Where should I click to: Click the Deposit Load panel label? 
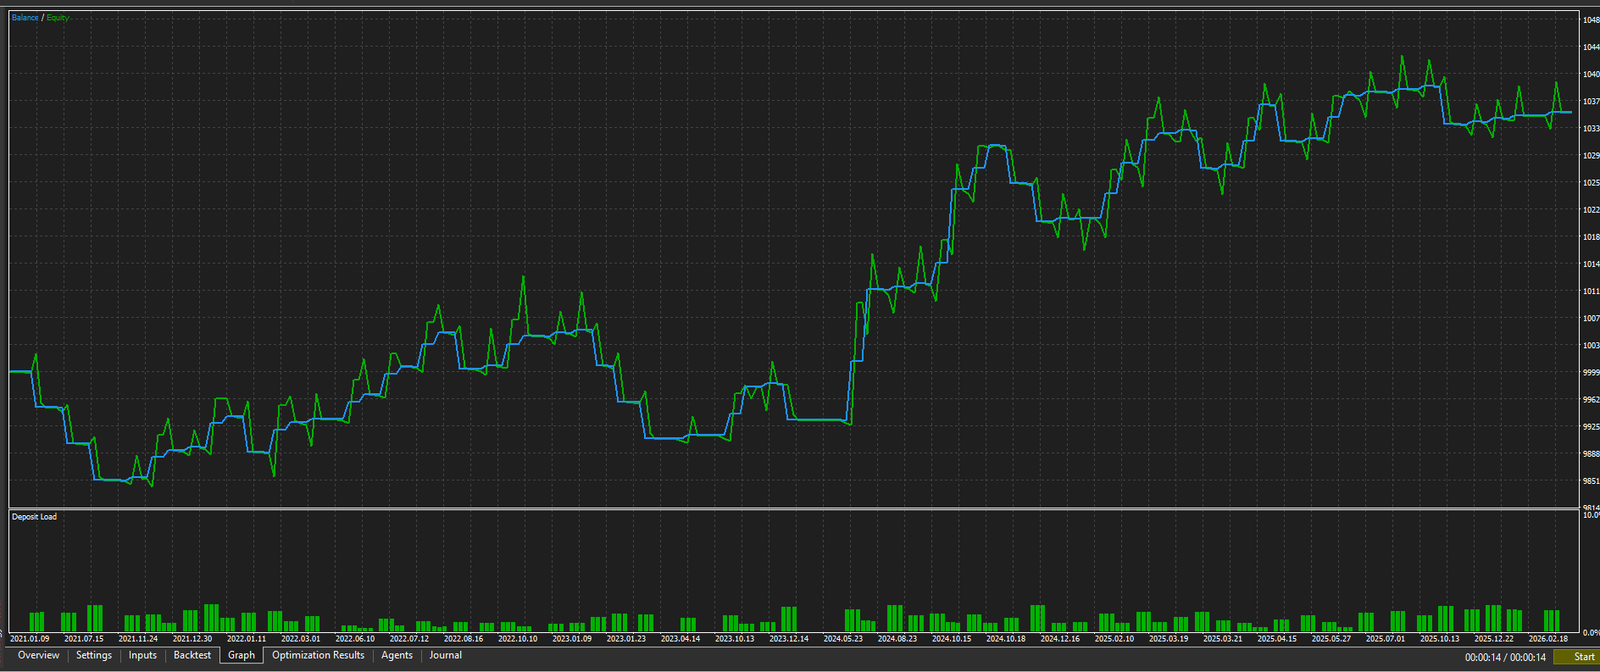coord(34,517)
